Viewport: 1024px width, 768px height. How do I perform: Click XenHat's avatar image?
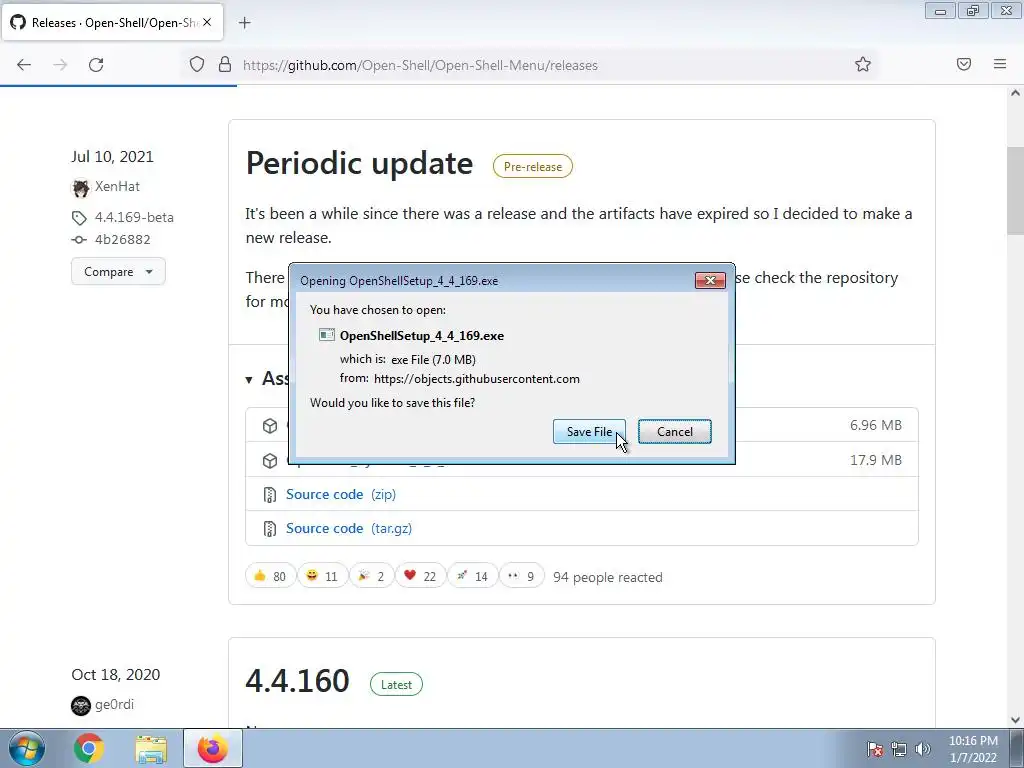[x=80, y=187]
